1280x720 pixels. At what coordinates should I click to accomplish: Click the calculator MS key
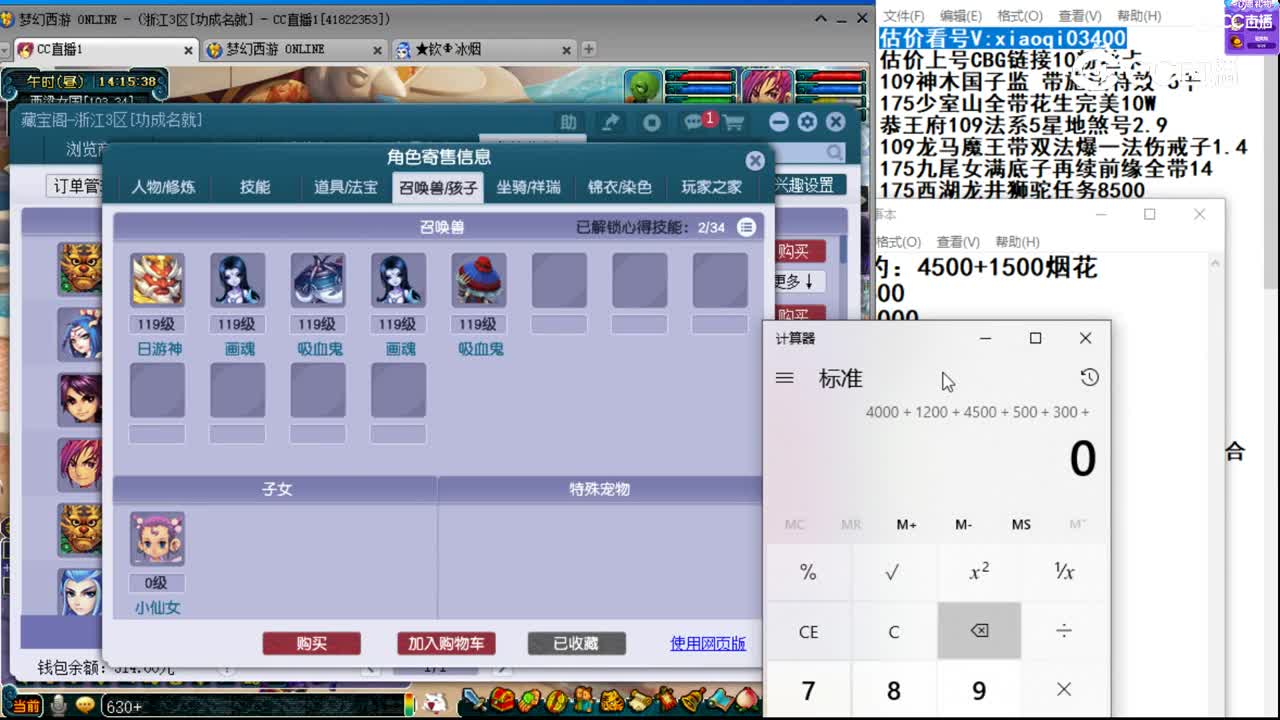[1021, 524]
